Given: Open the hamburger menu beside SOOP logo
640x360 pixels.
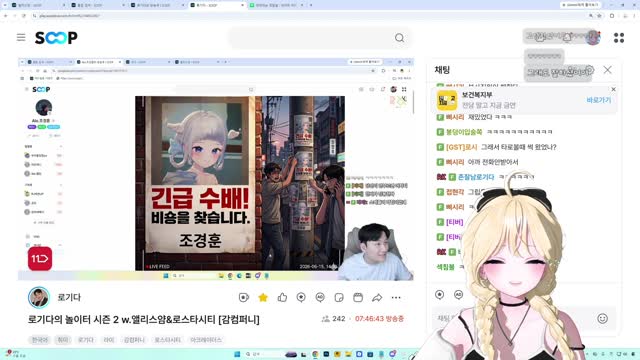Looking at the screenshot, I should tap(21, 38).
